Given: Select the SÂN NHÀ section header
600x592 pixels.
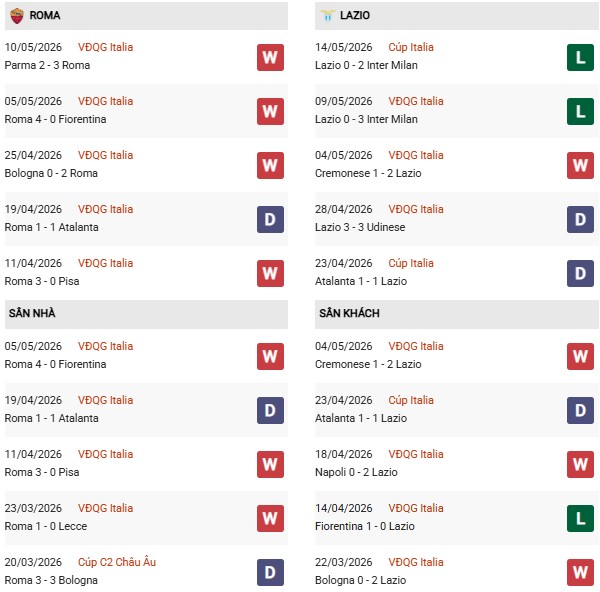Looking at the screenshot, I should 146,314.
